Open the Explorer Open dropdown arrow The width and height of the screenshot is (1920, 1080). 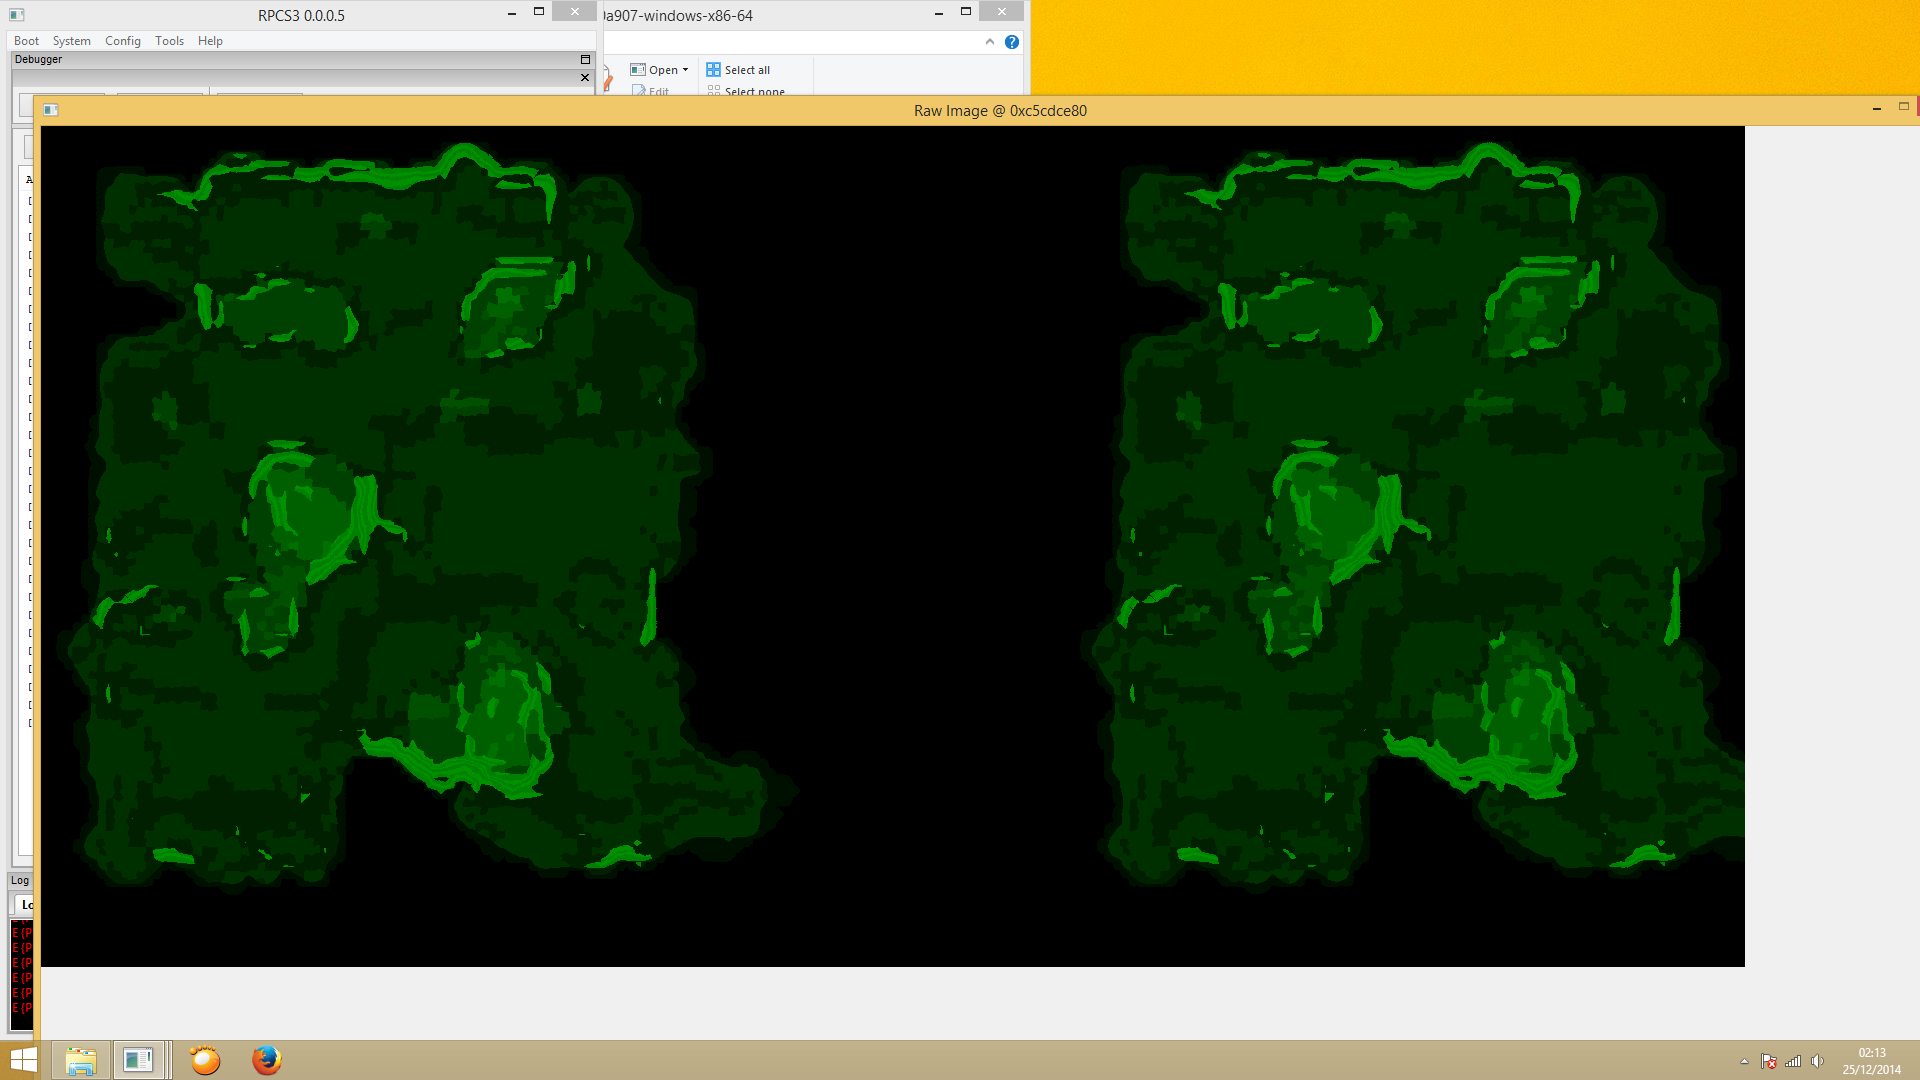click(685, 70)
